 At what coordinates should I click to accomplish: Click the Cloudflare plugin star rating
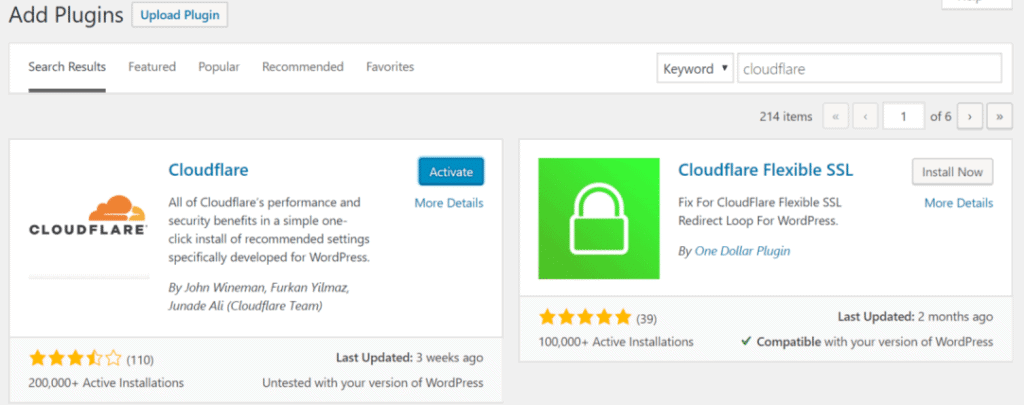(x=76, y=358)
